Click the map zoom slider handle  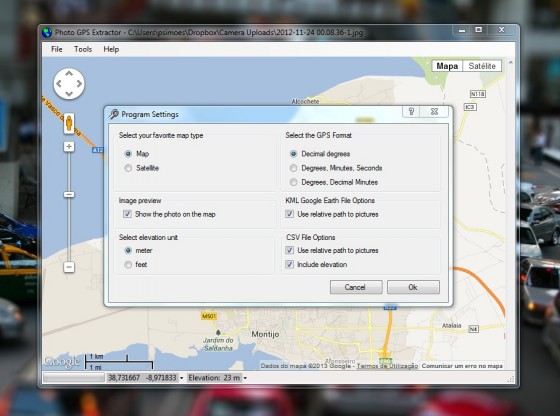tap(69, 195)
